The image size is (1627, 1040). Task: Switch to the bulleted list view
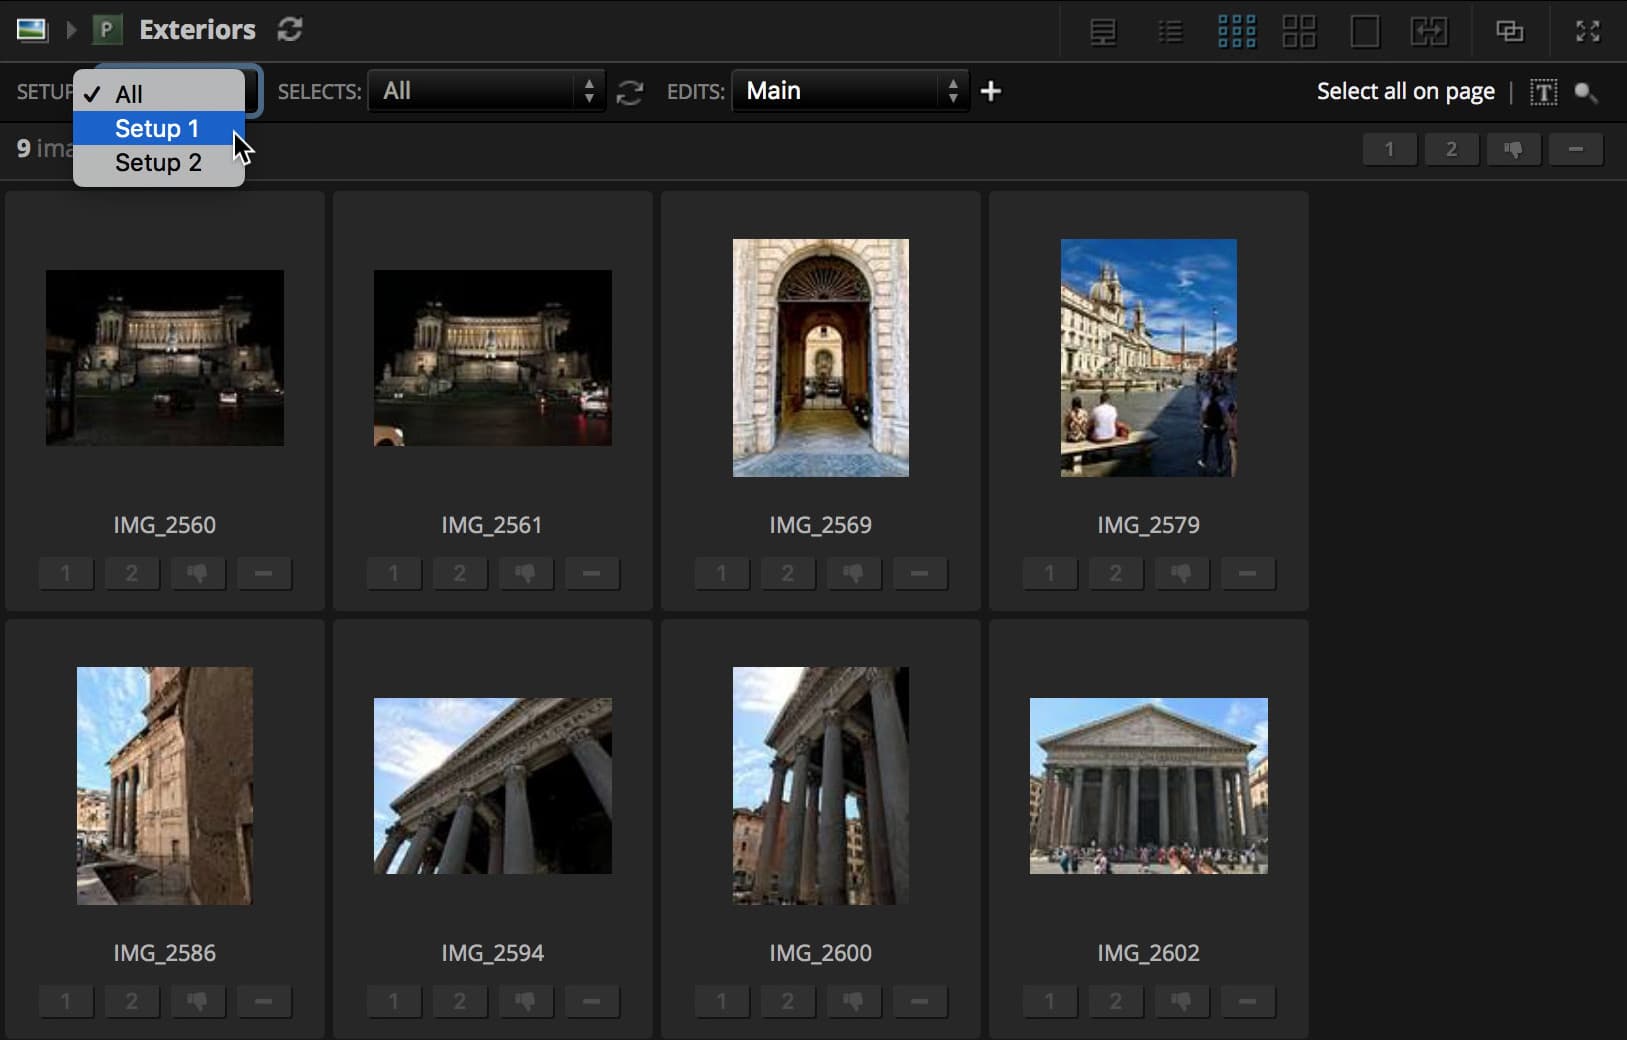click(x=1169, y=31)
